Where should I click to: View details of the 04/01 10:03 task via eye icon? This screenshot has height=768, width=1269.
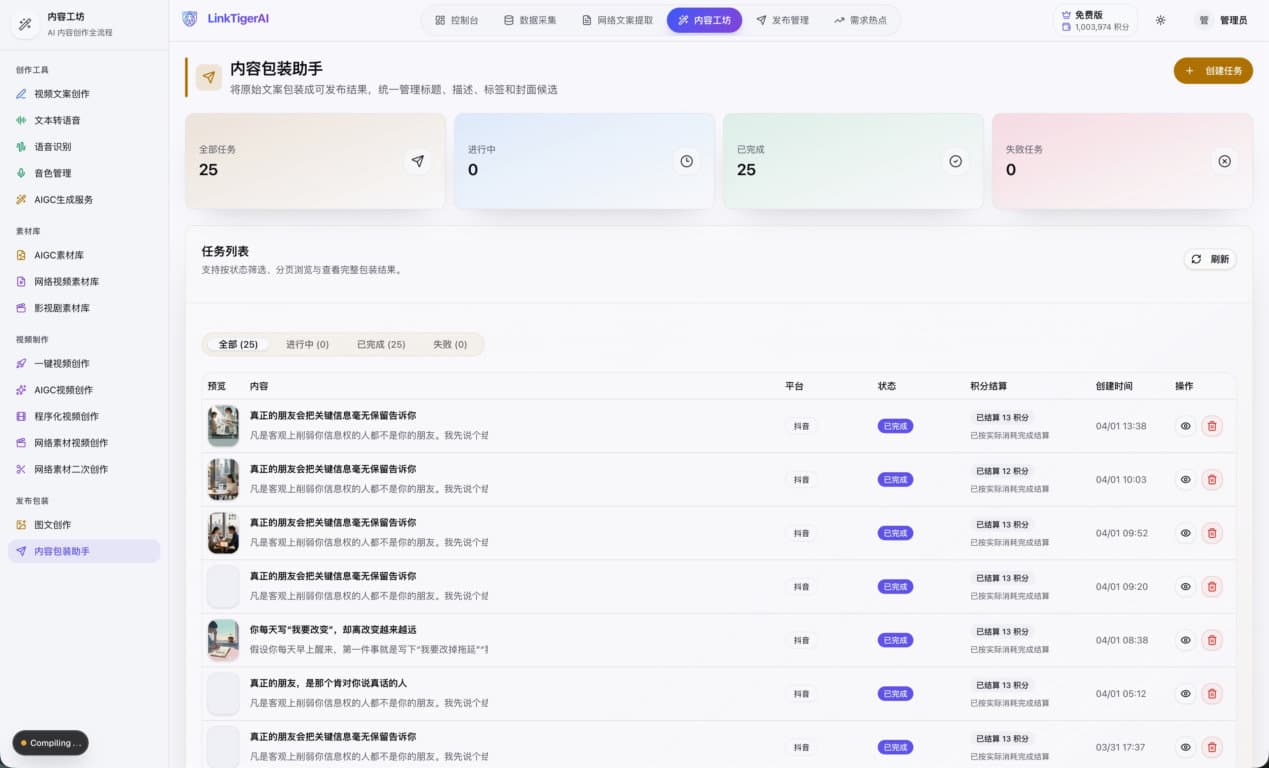[x=1185, y=480]
